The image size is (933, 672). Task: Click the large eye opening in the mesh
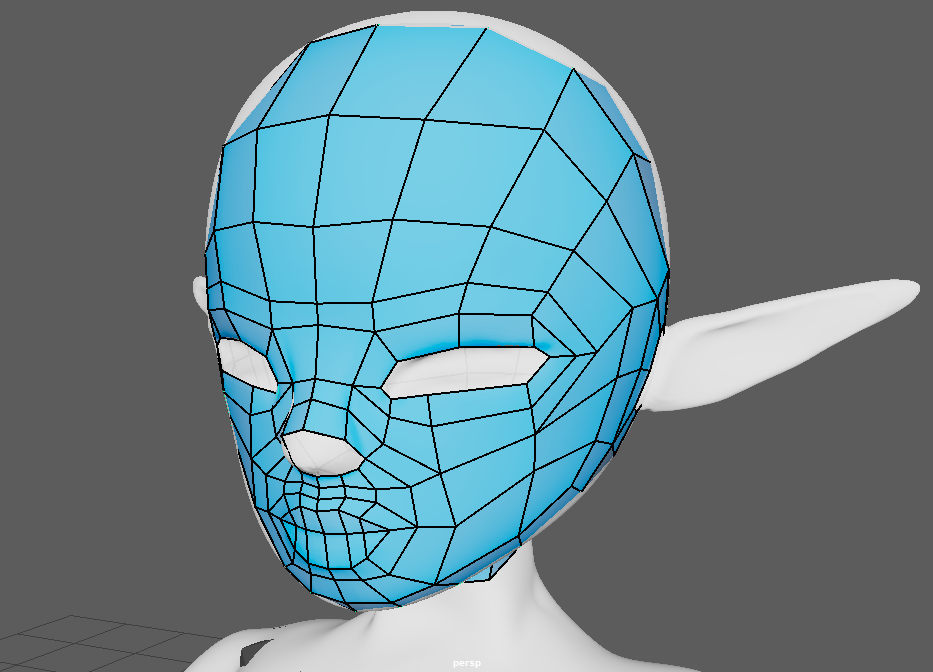[467, 372]
